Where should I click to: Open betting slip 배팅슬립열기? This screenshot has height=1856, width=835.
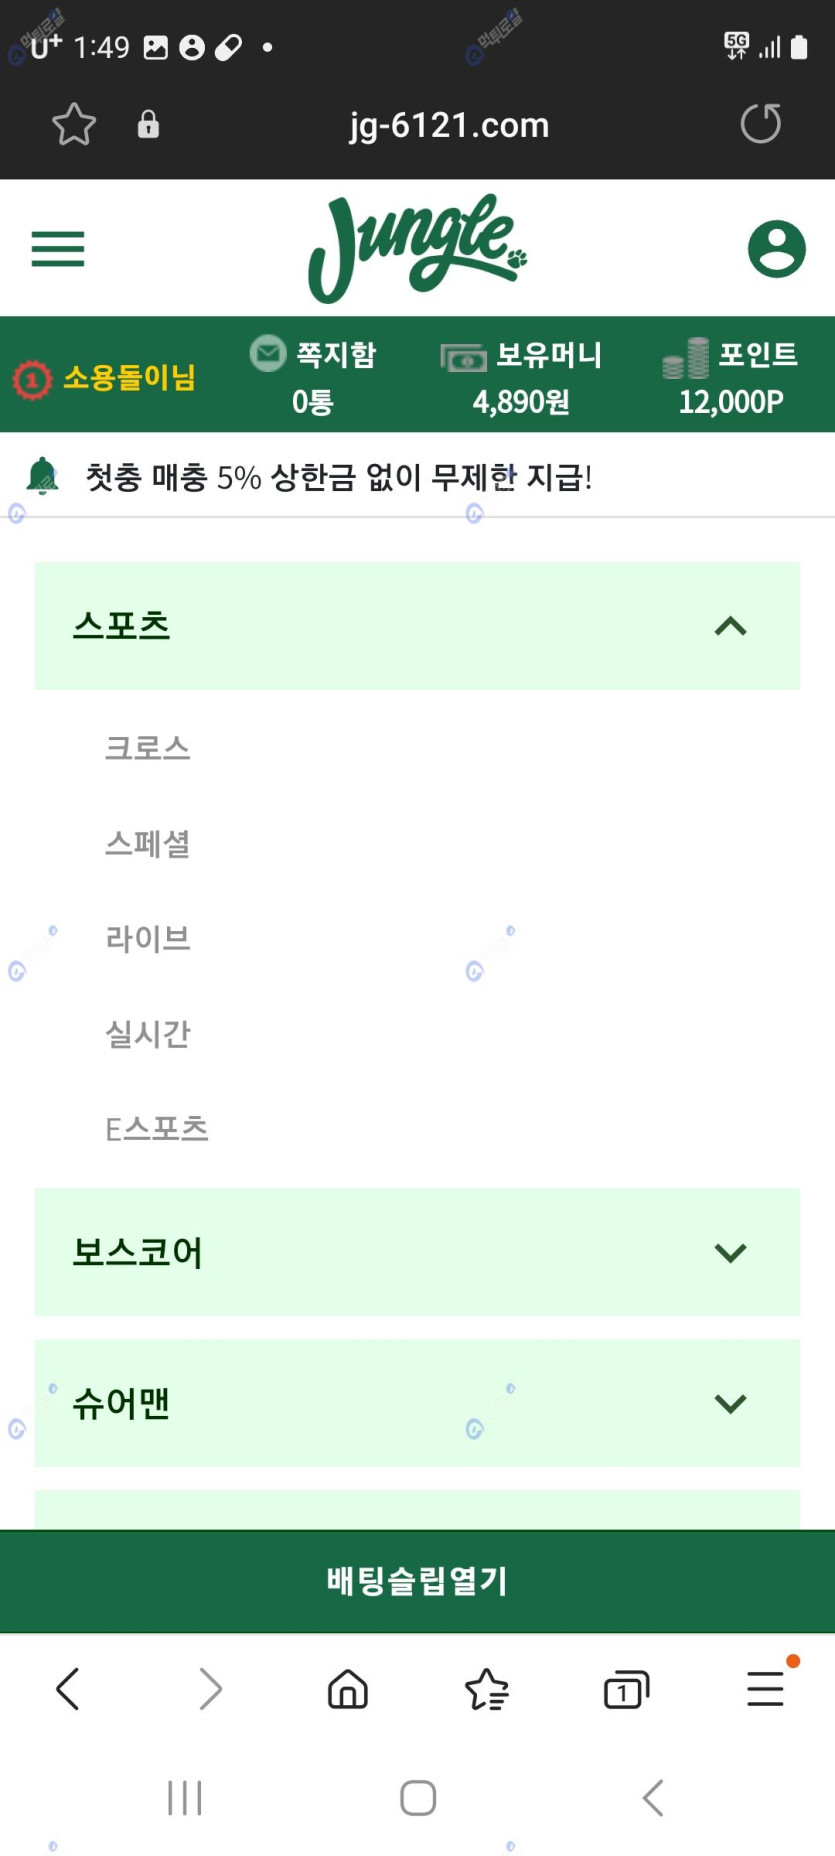pos(417,1581)
